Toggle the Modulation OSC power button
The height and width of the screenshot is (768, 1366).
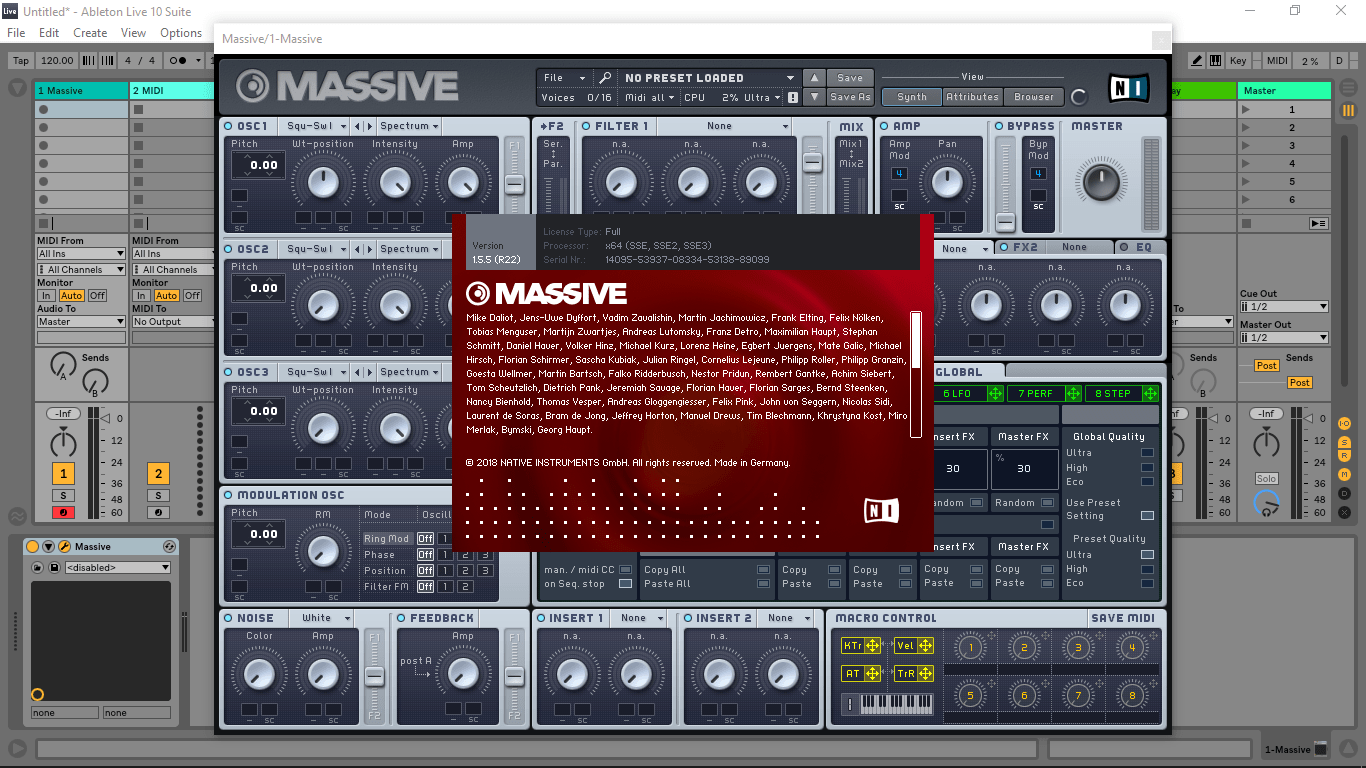click(x=229, y=495)
